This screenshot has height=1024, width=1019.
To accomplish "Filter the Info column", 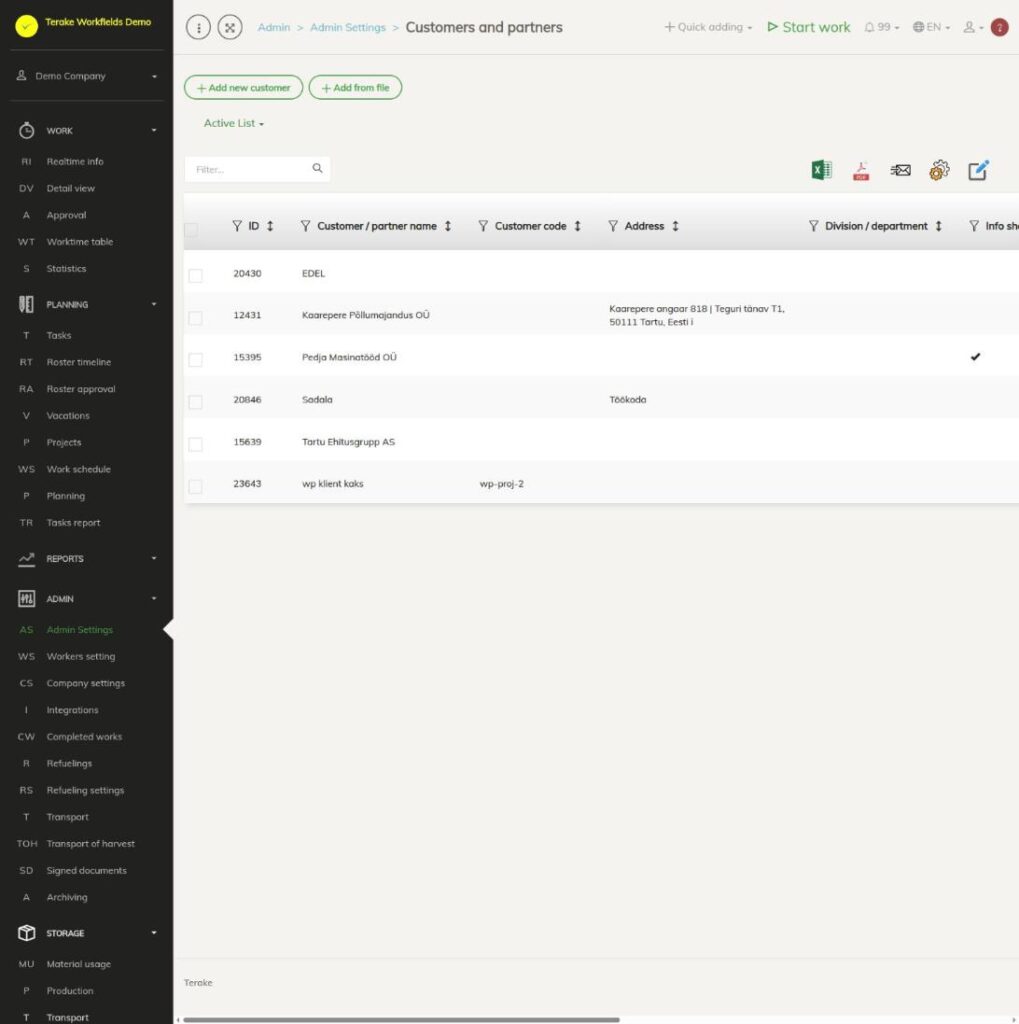I will tap(974, 226).
